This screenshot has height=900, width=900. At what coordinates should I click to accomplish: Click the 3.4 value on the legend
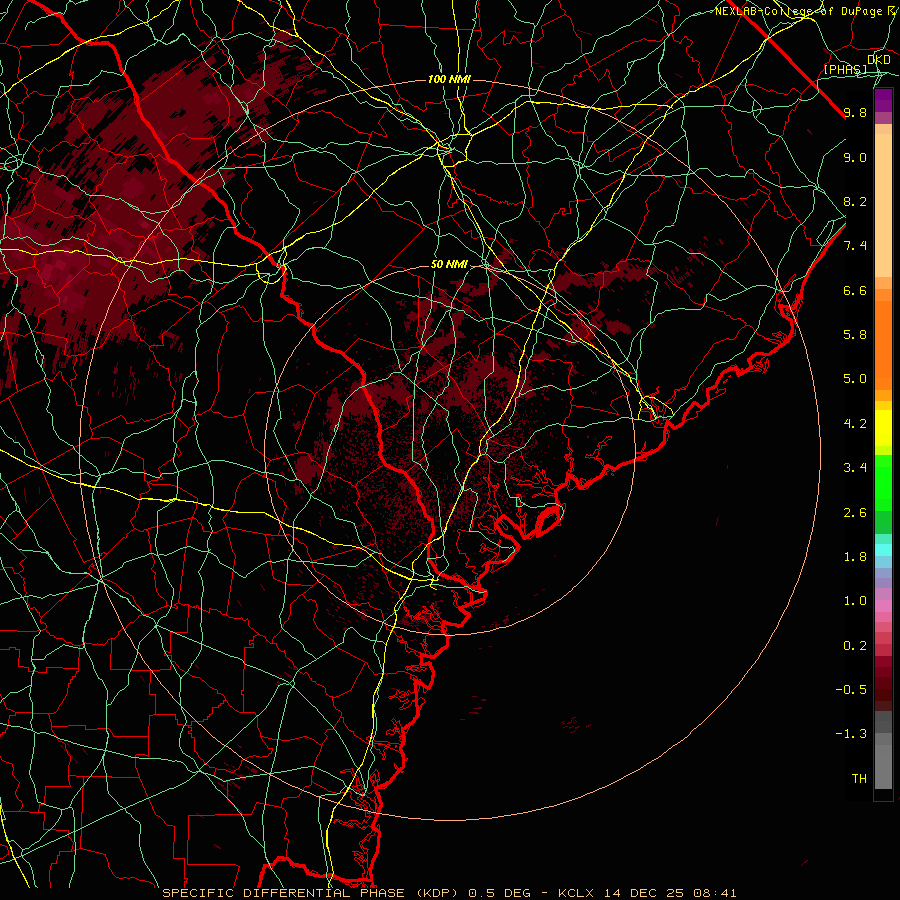[x=855, y=468]
